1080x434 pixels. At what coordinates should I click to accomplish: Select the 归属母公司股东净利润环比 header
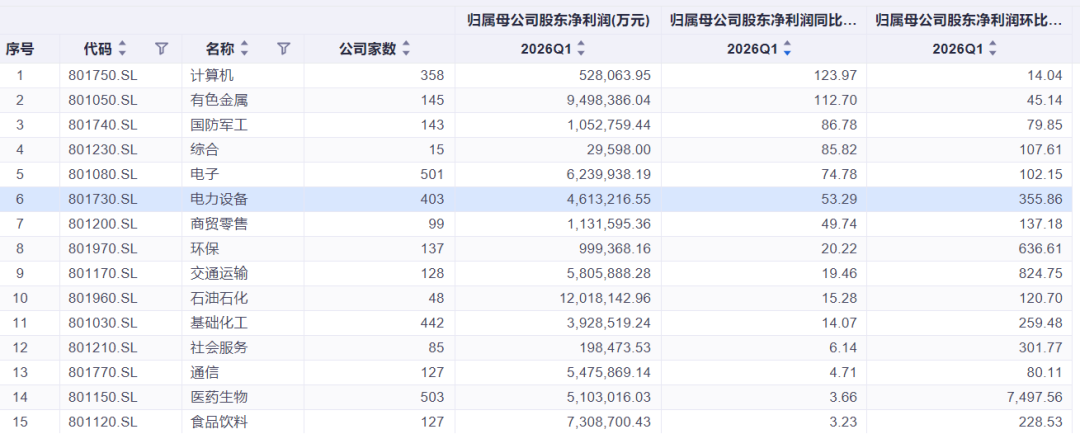[969, 21]
